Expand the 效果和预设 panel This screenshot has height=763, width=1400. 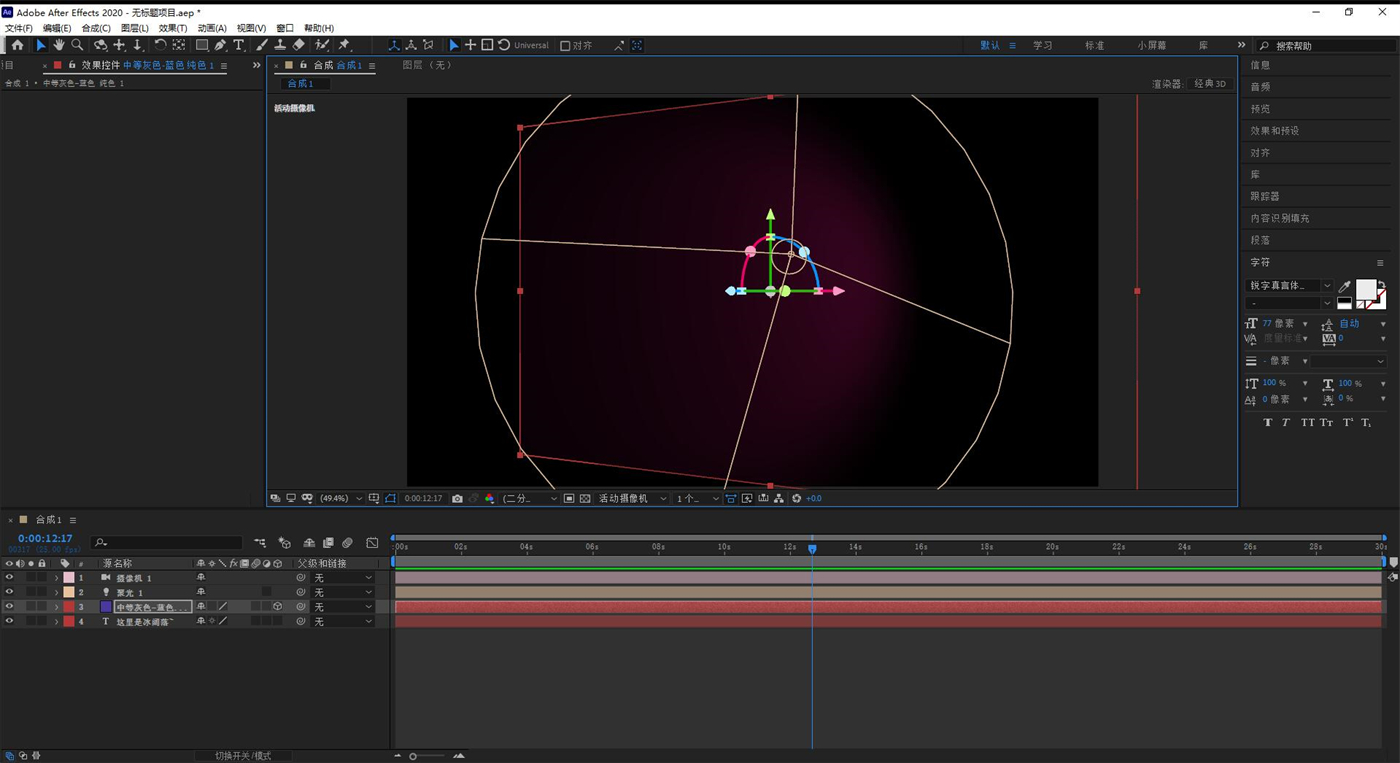click(1274, 131)
